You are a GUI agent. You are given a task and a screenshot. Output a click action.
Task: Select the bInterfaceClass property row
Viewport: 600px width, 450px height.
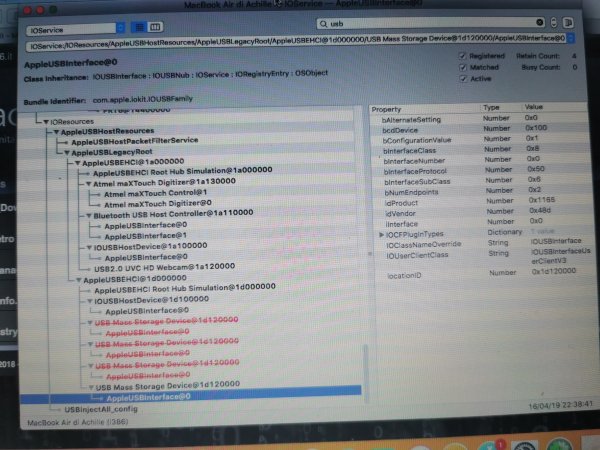point(478,150)
